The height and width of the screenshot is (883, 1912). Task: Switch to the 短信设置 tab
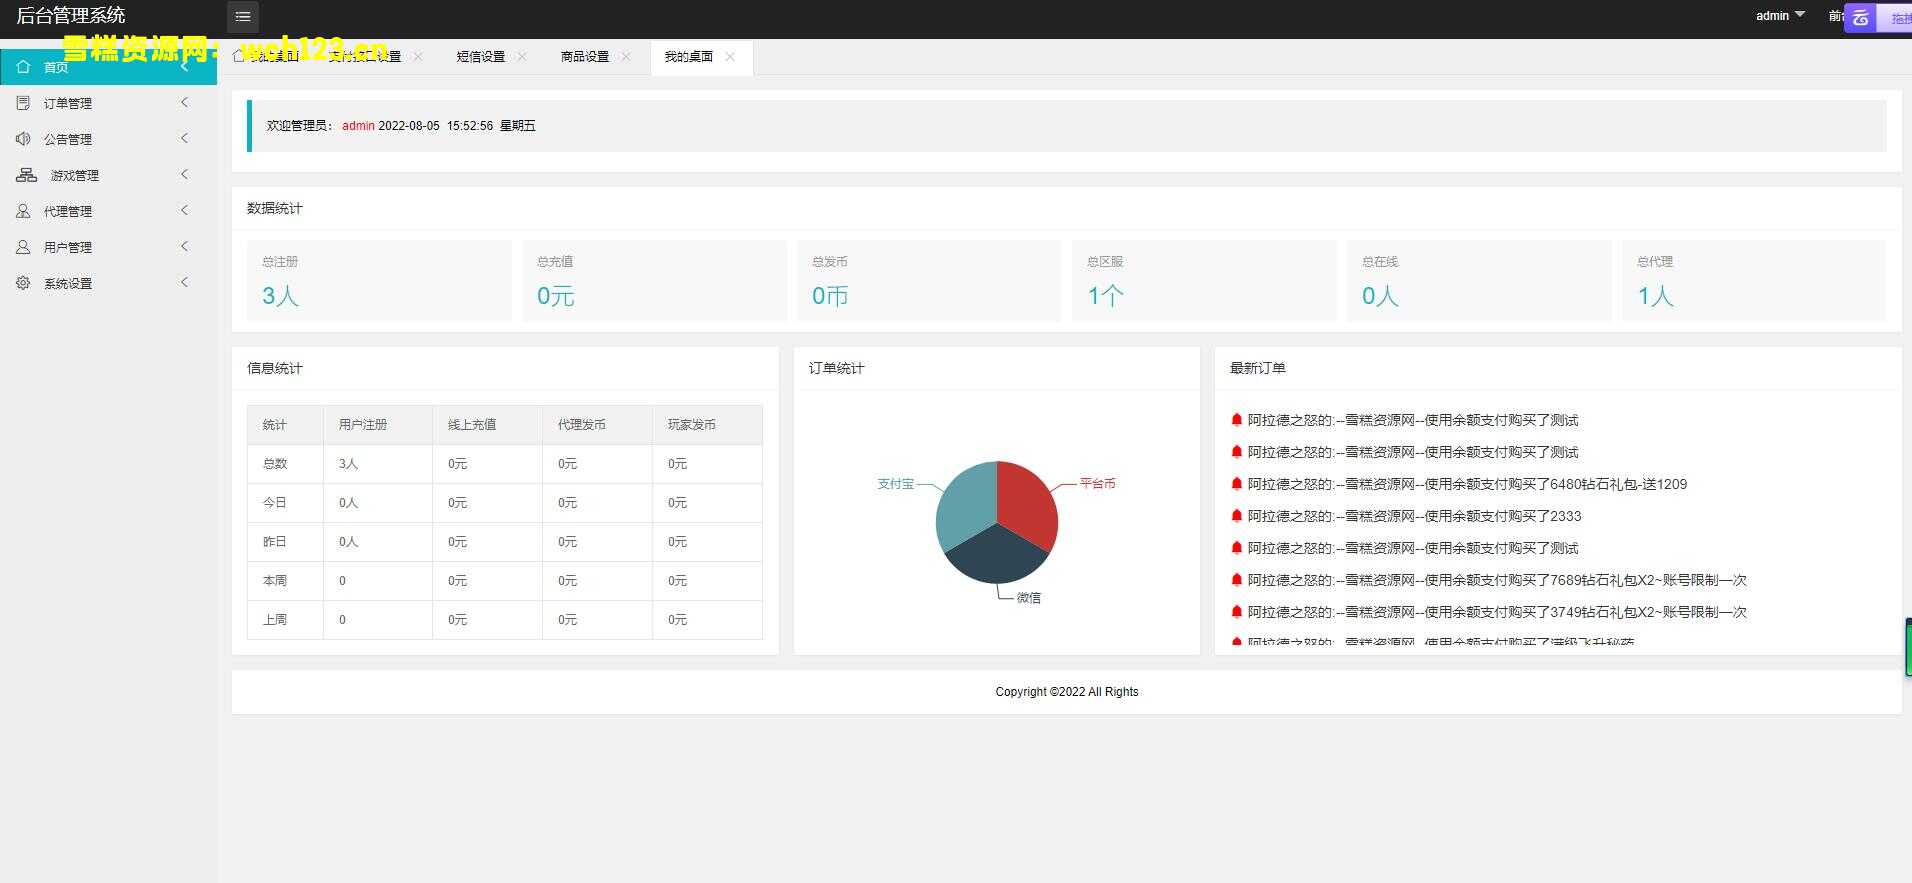481,57
